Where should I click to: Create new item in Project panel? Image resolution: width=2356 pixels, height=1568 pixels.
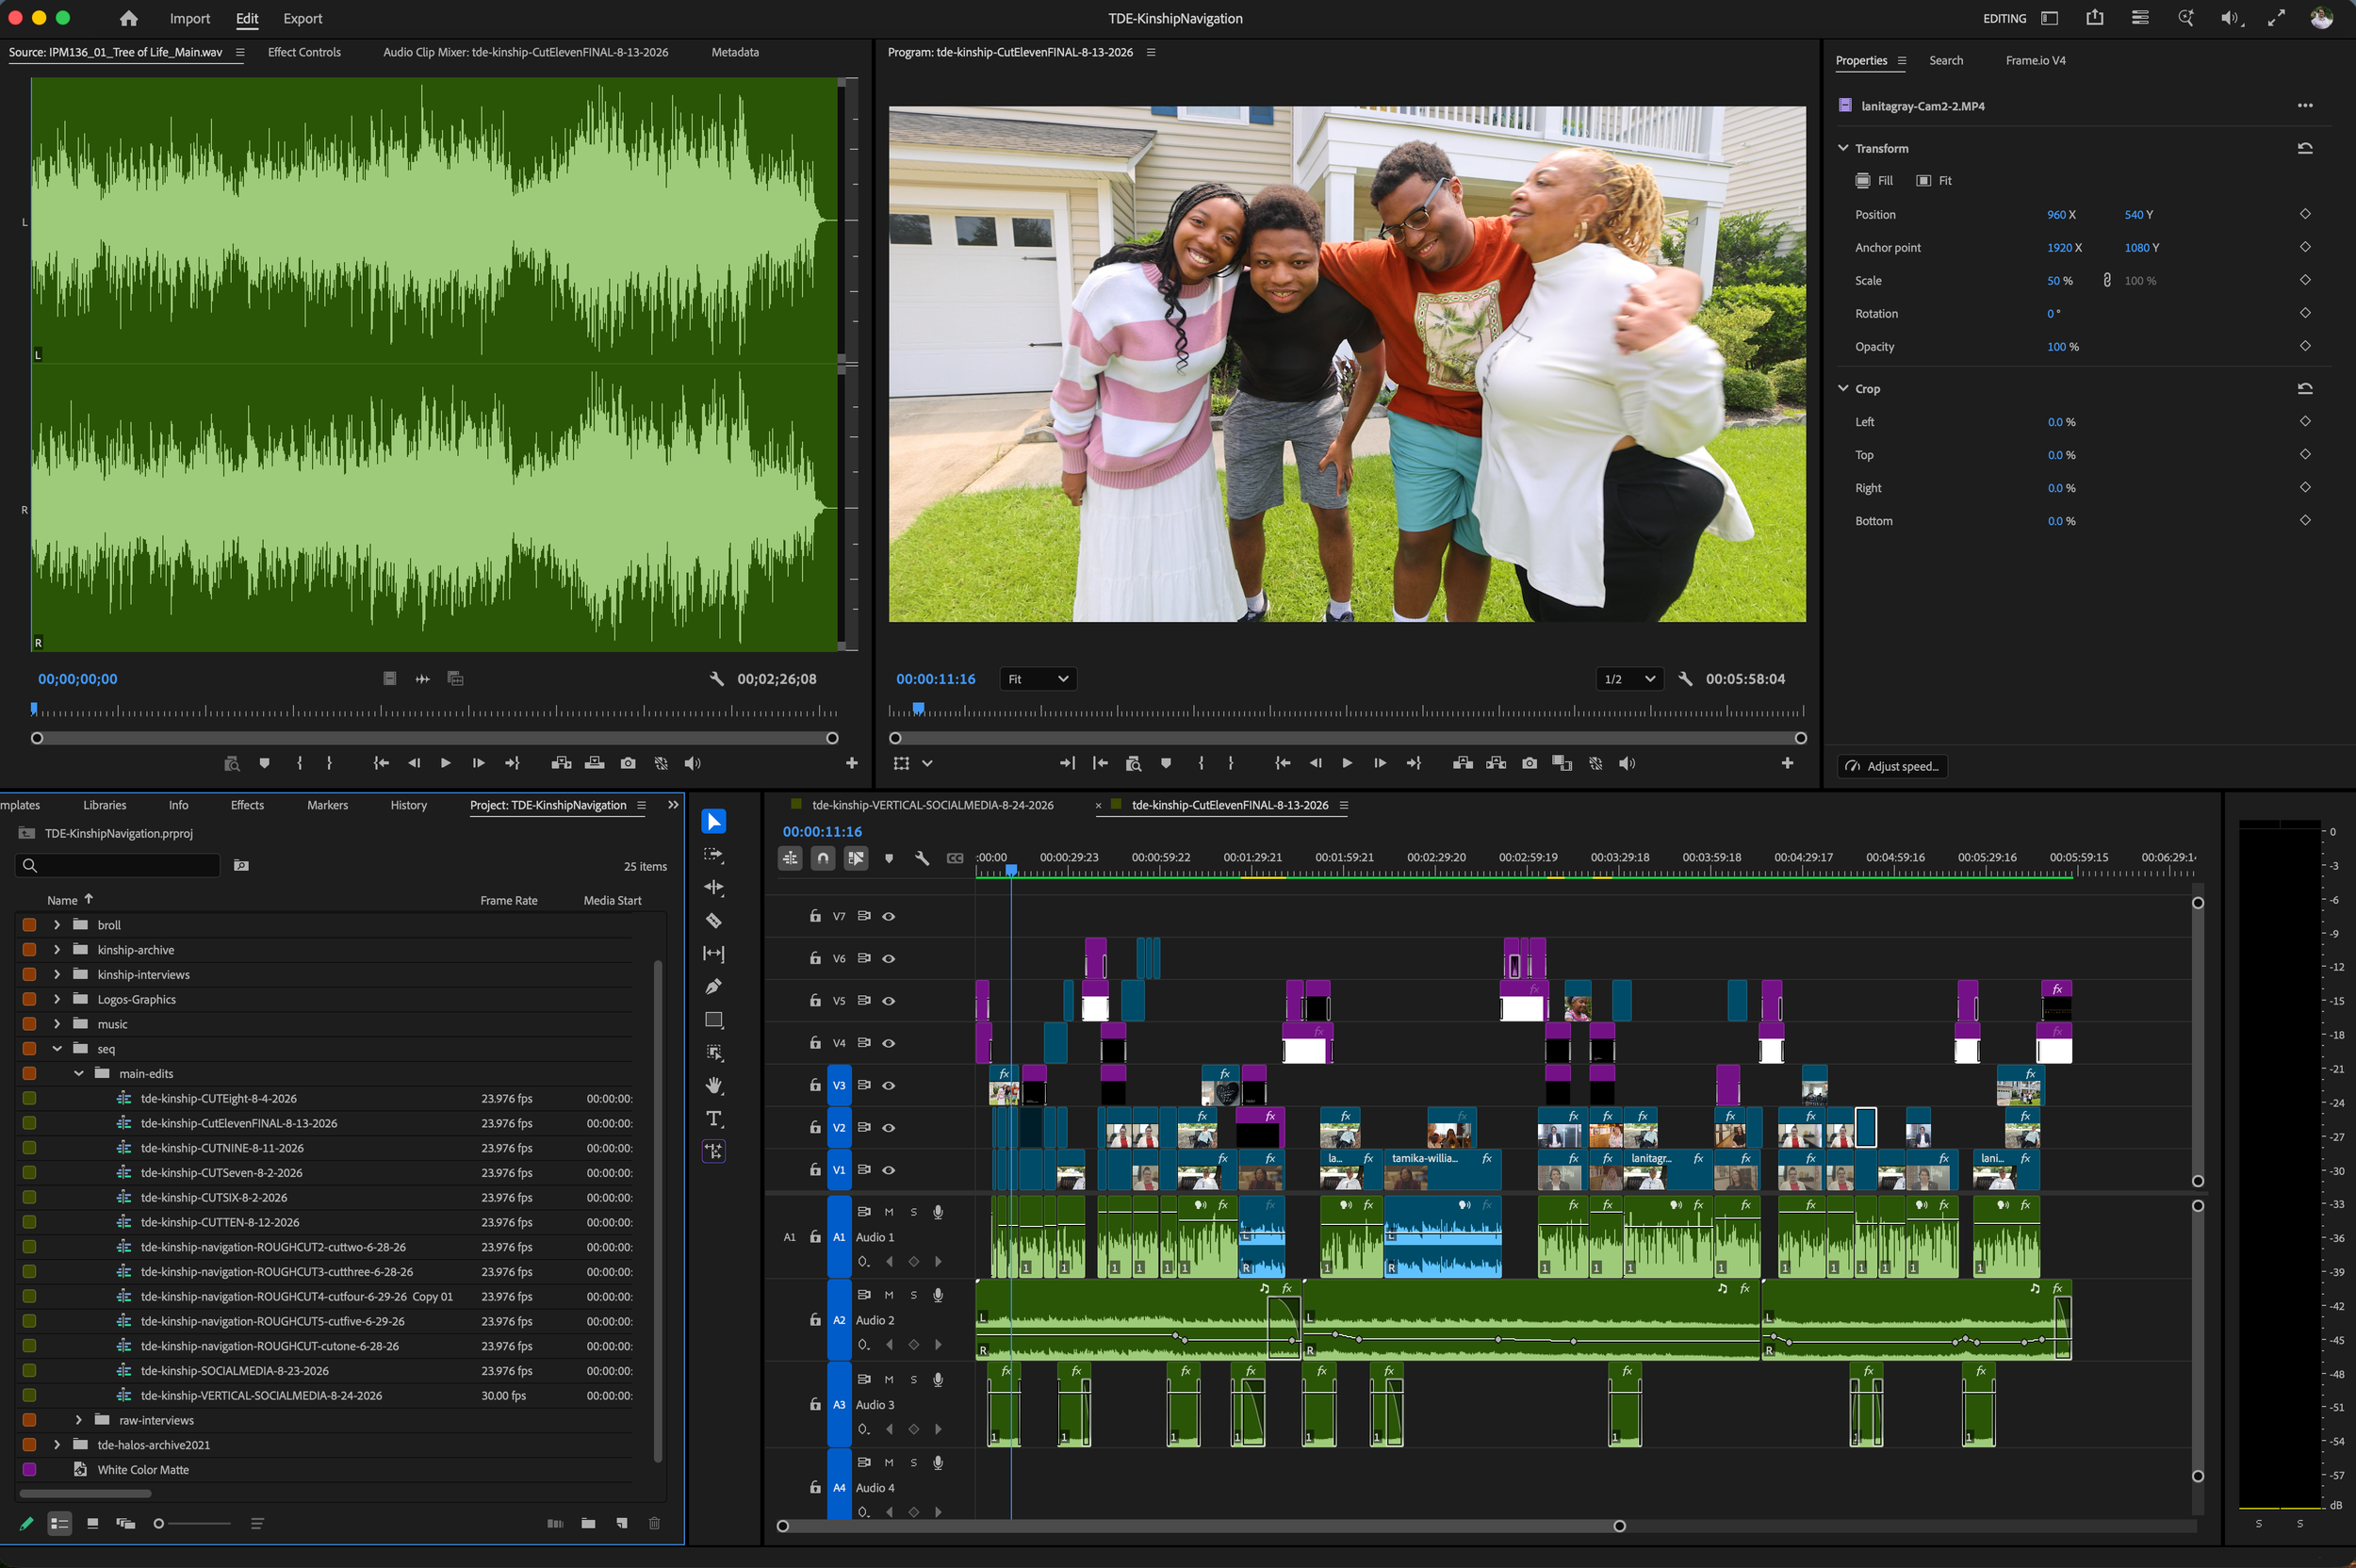pyautogui.click(x=622, y=1523)
